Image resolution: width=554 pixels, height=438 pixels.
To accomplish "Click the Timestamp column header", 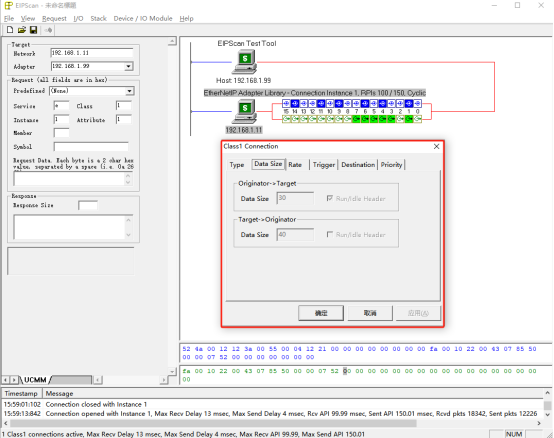I will pos(22,393).
